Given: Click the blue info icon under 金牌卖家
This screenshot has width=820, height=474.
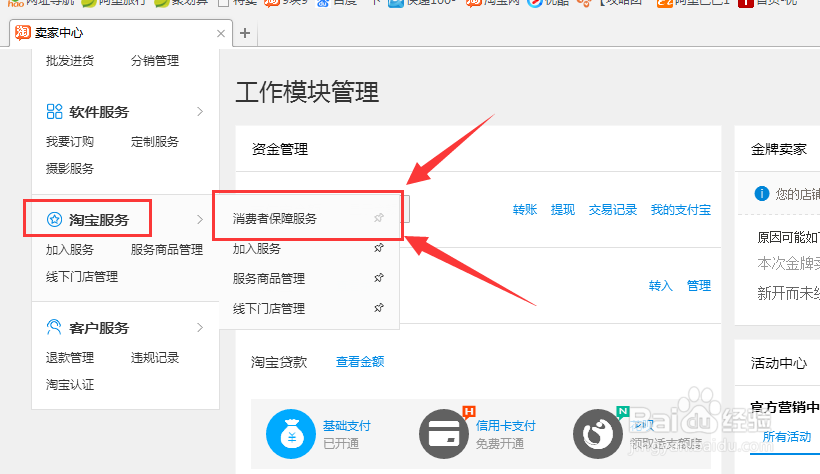Looking at the screenshot, I should tap(762, 194).
